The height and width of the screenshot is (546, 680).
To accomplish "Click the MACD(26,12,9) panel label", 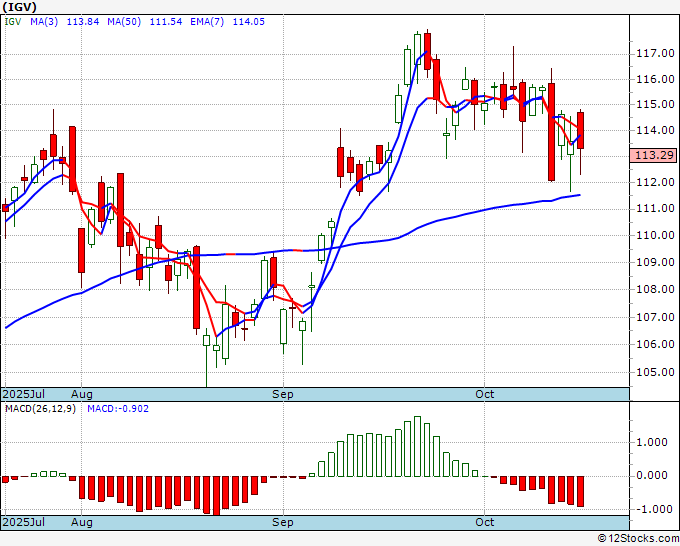I will coord(40,409).
